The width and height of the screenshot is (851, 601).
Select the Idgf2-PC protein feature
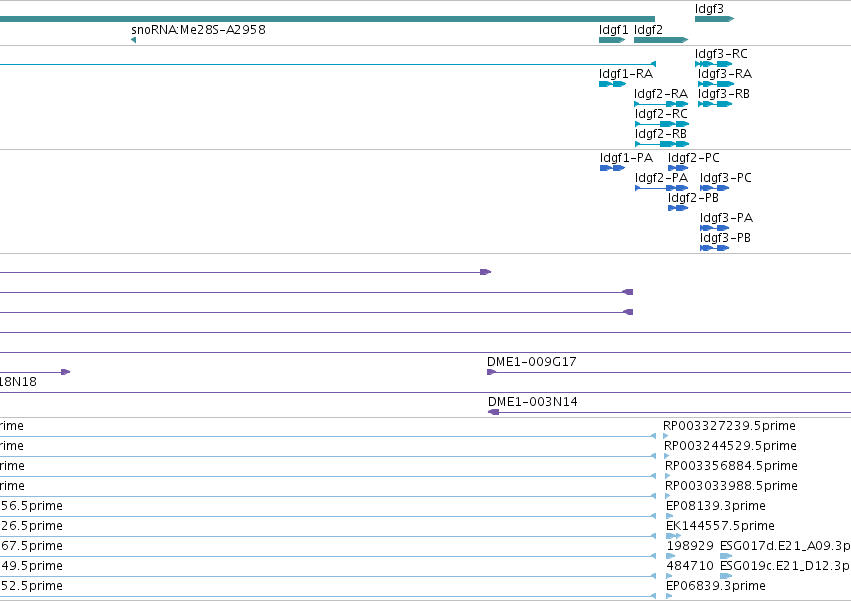point(678,168)
